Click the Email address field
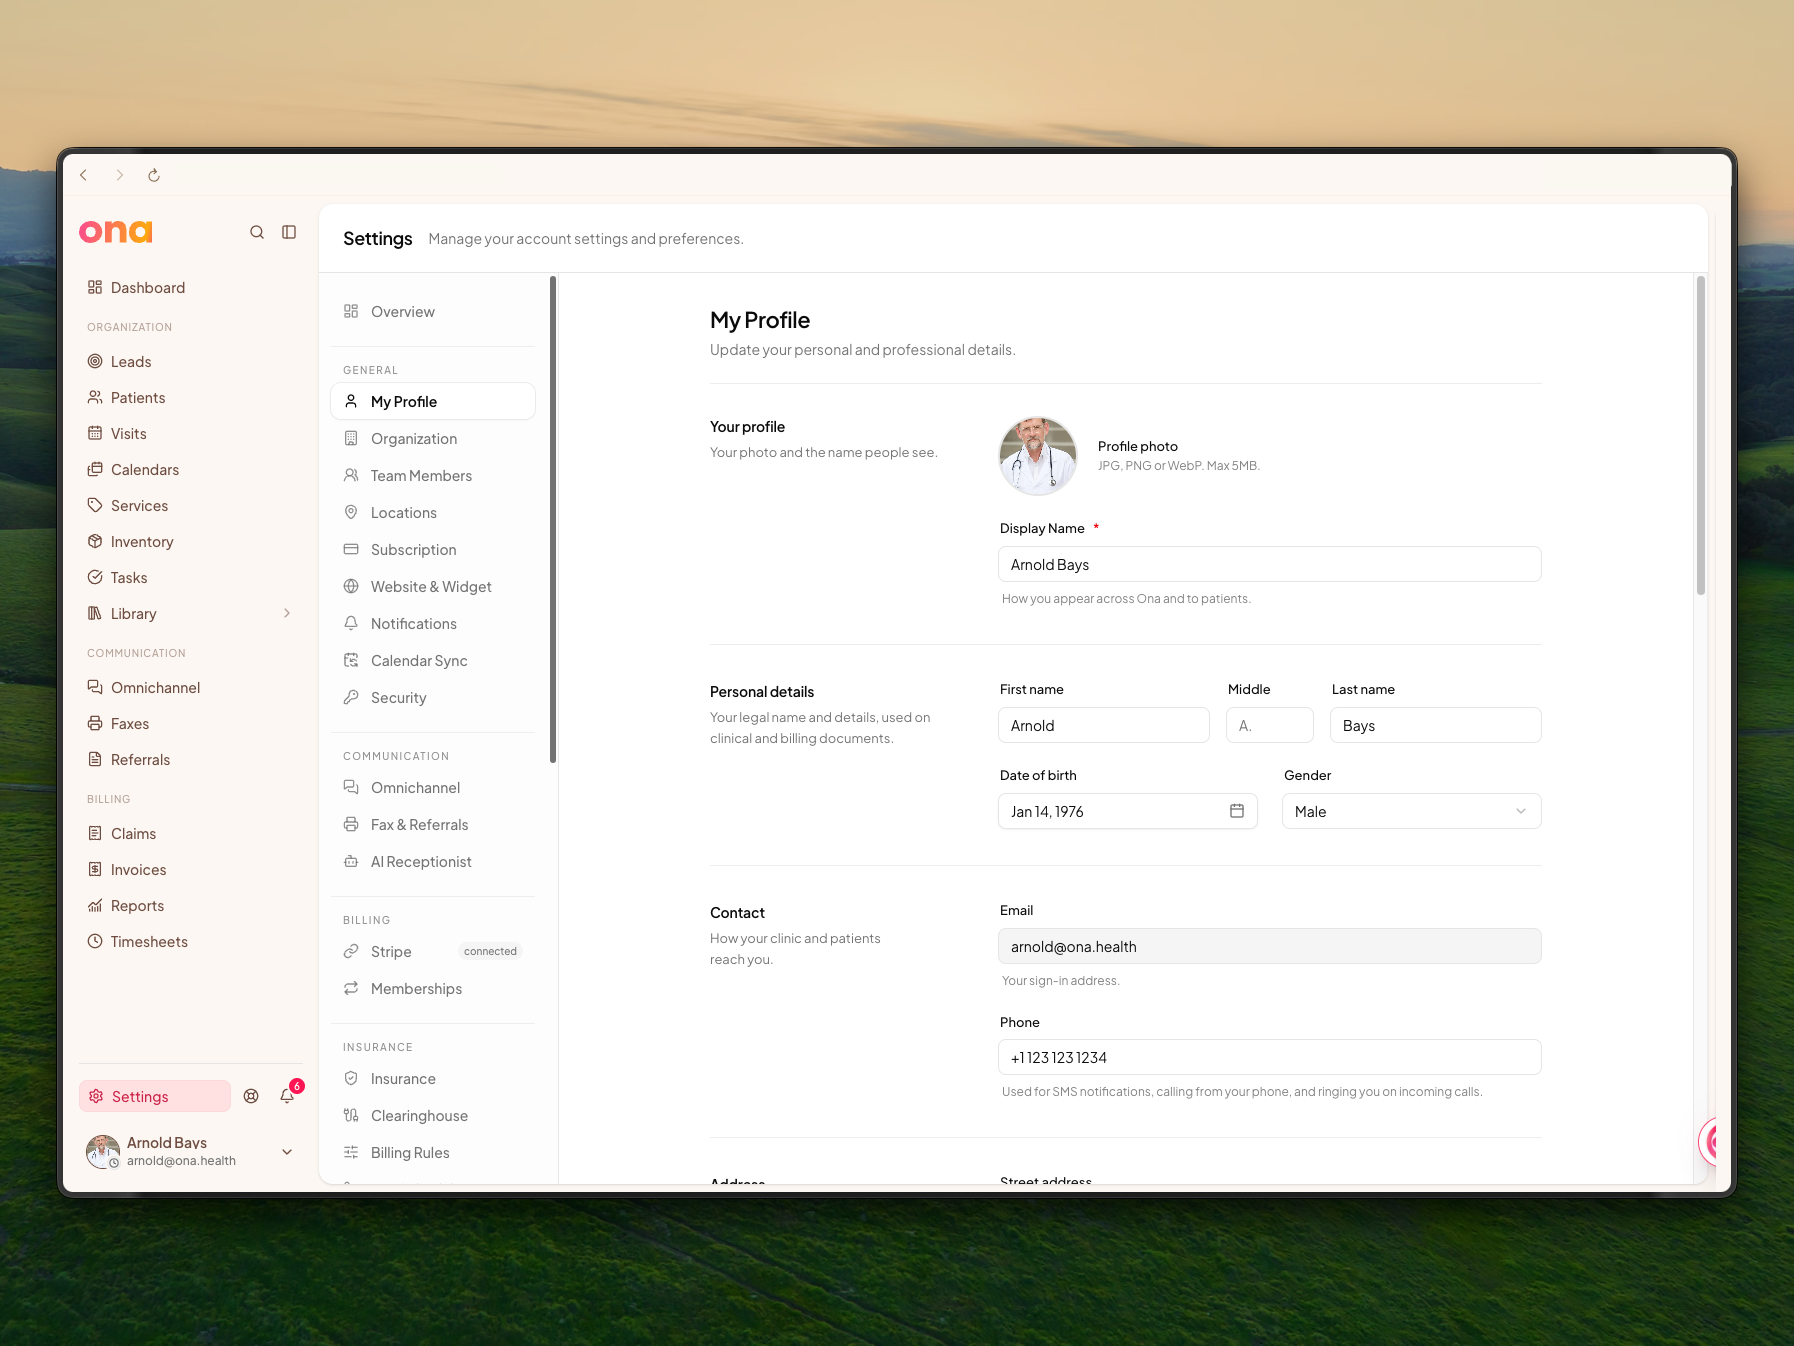 coord(1270,946)
